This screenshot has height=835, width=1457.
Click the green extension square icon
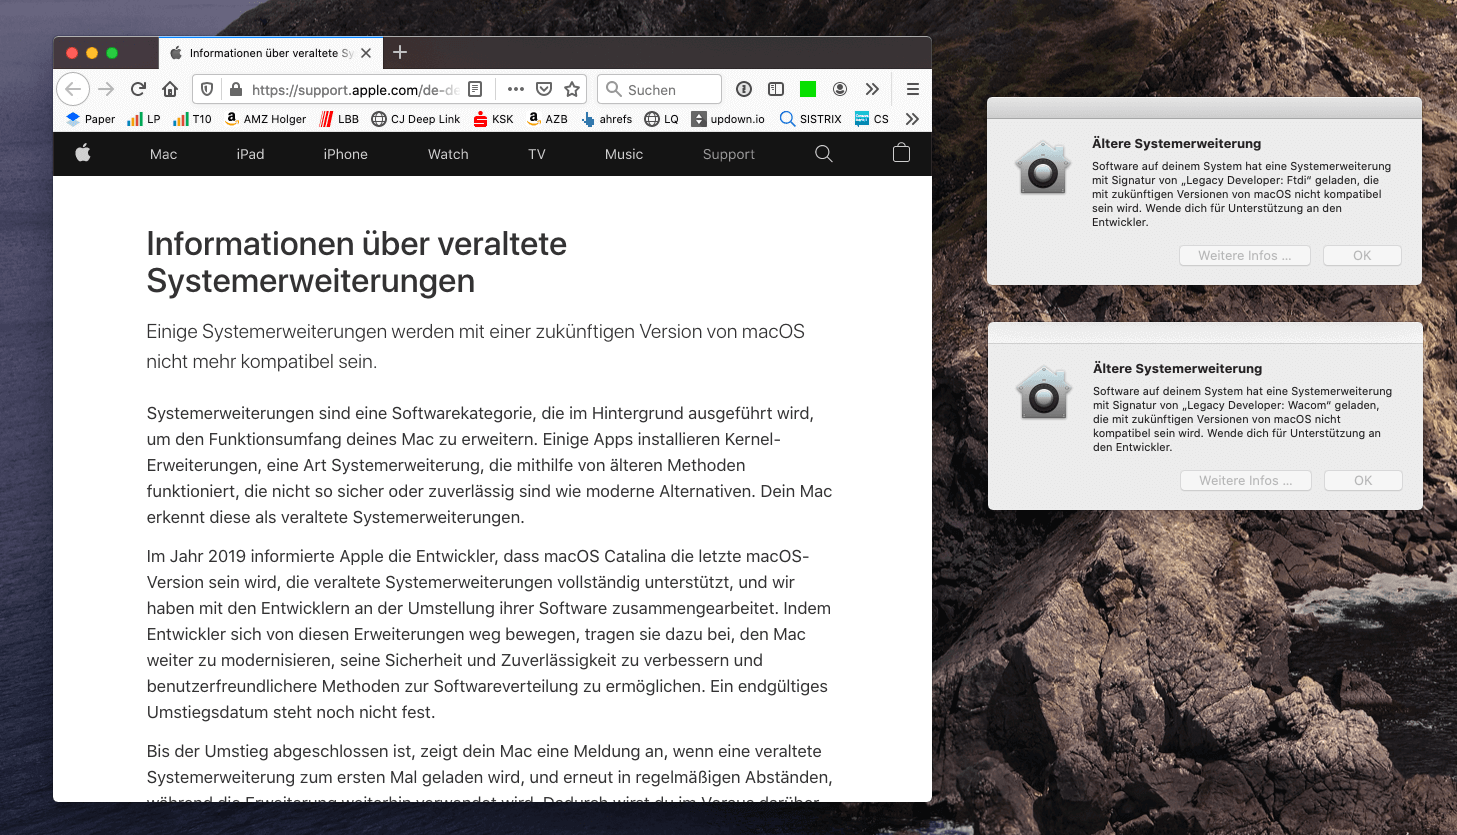(808, 89)
